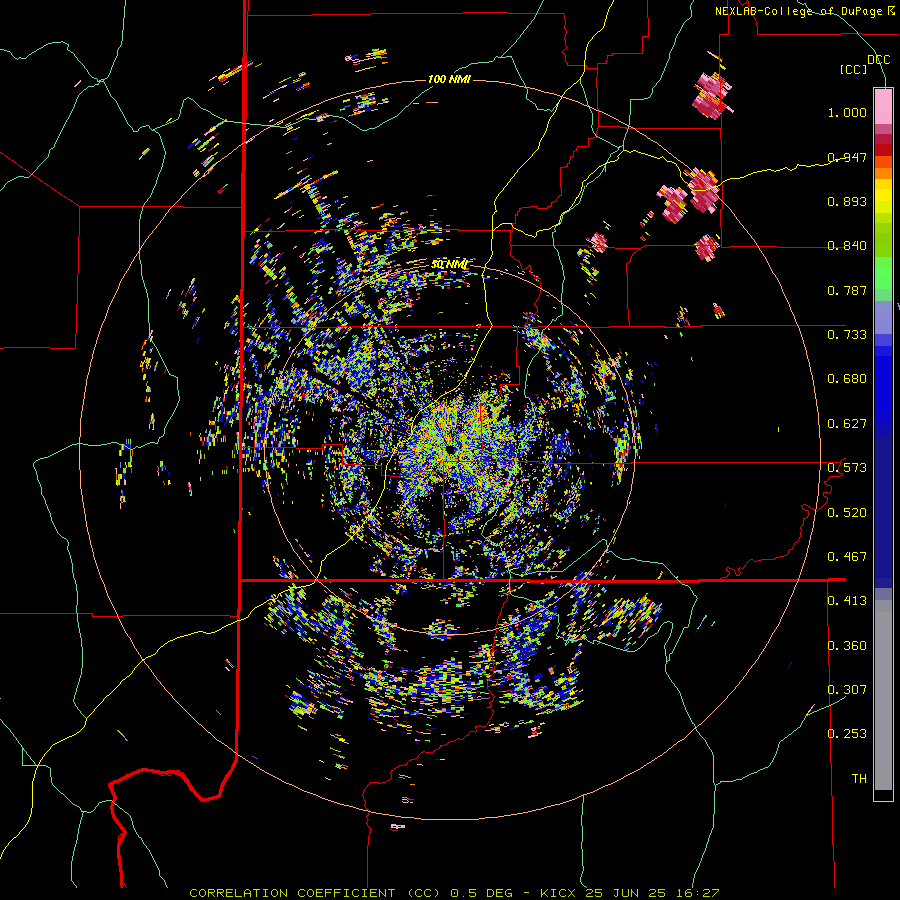The width and height of the screenshot is (900, 900).
Task: Click the 1.000 color scale value
Action: tap(847, 112)
